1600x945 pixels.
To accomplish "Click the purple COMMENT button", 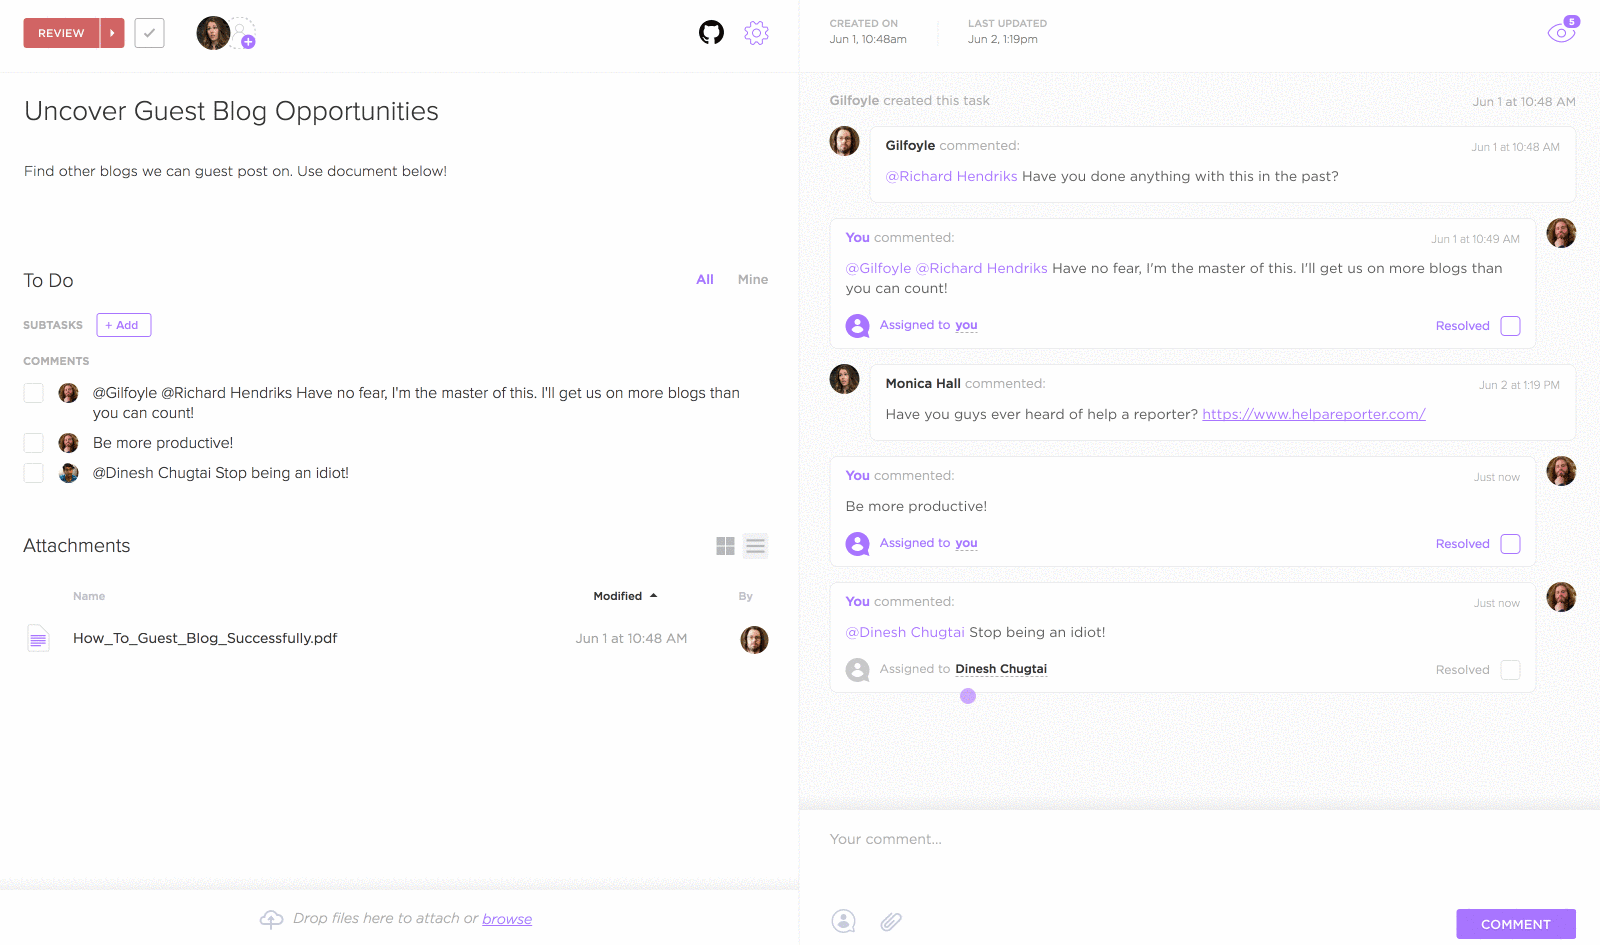I will click(x=1515, y=924).
